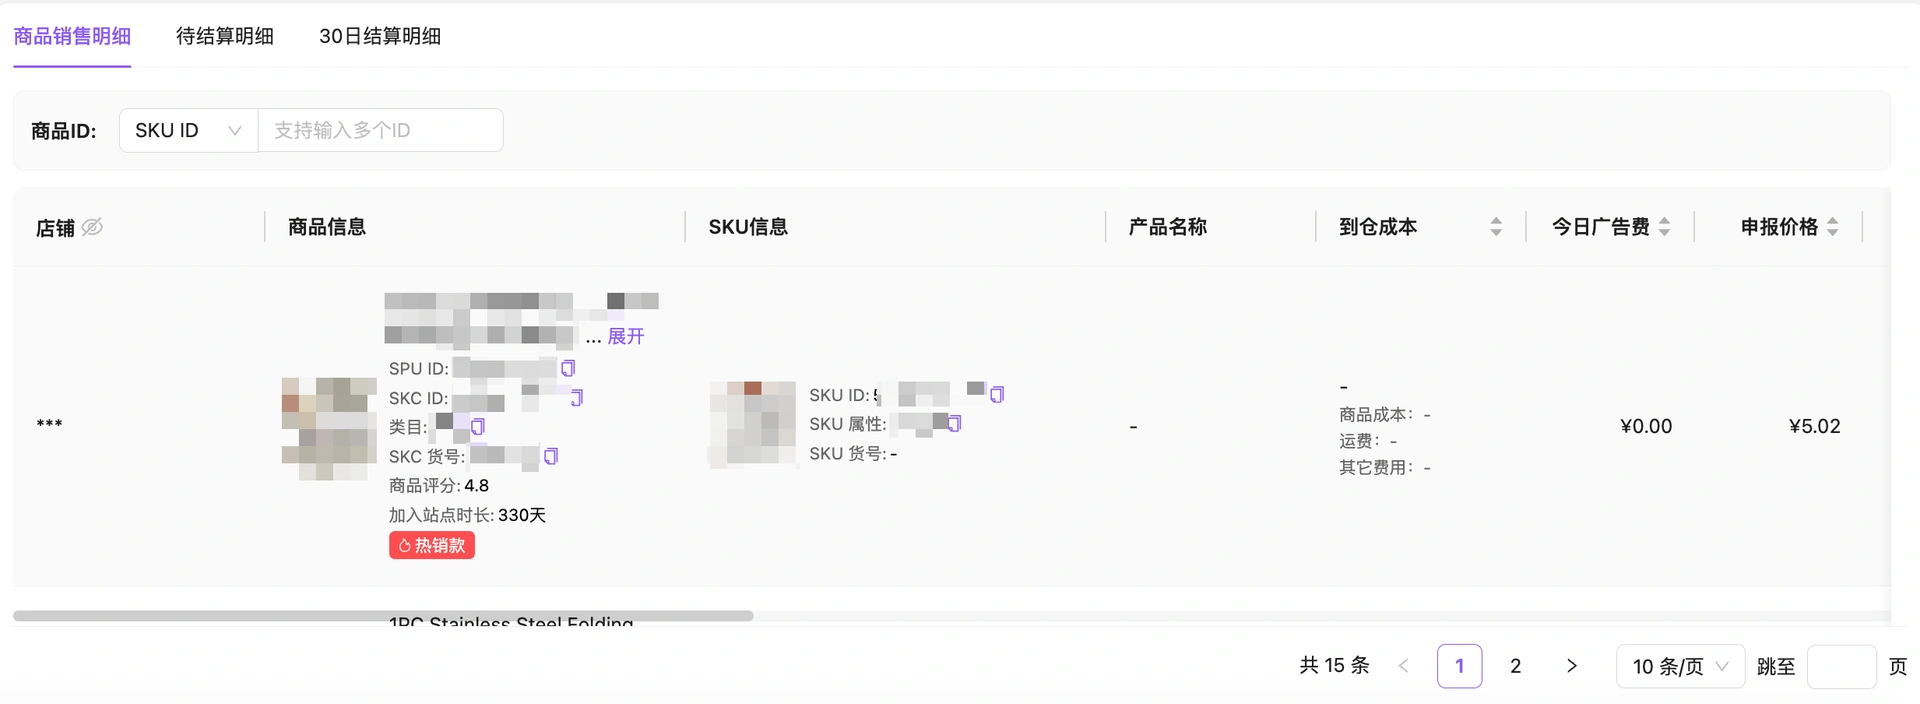Select page 1 in pagination
Screen dimensions: 1920x704
click(x=1460, y=666)
